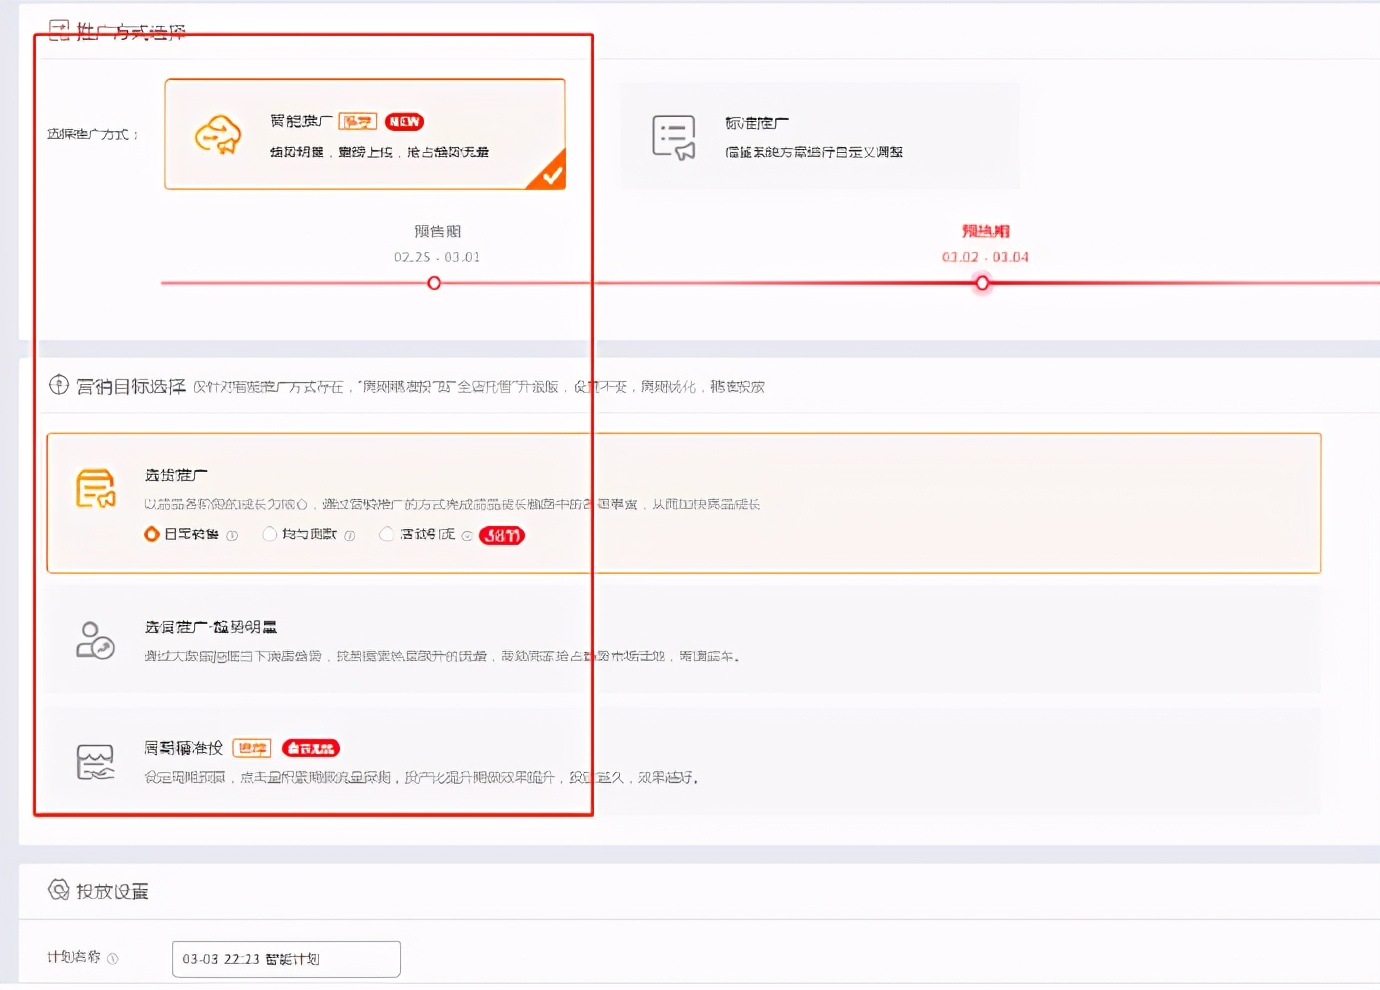The height and width of the screenshot is (990, 1380).
Task: Select the first 日常销售 radio button
Action: tap(152, 535)
